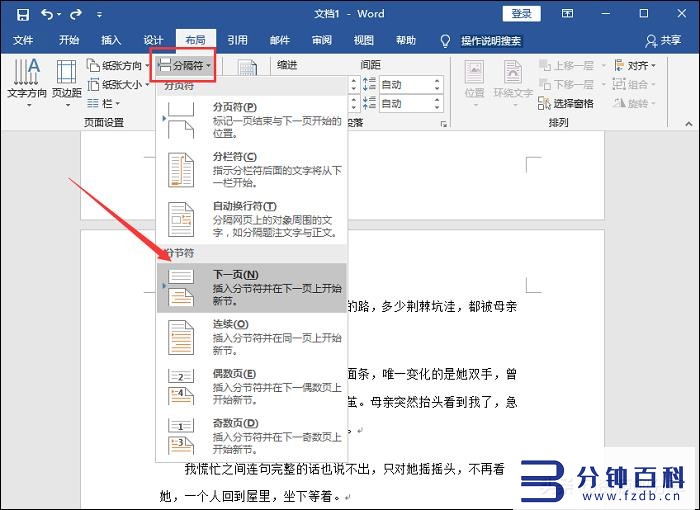This screenshot has height=510, width=700.
Task: Click the 操作说明搜索 search box
Action: [491, 41]
